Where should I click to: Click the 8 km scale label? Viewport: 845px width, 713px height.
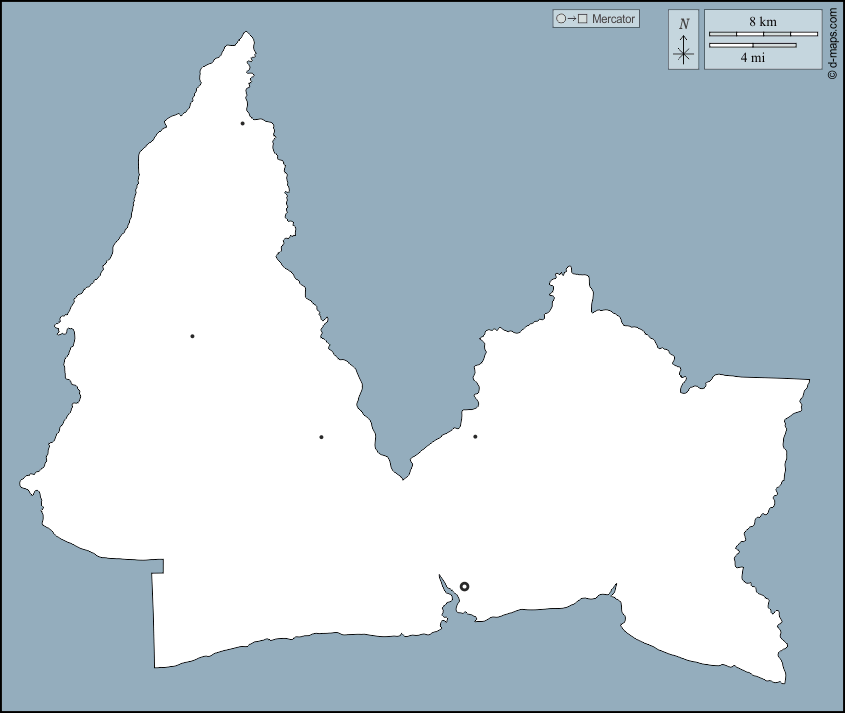point(762,21)
